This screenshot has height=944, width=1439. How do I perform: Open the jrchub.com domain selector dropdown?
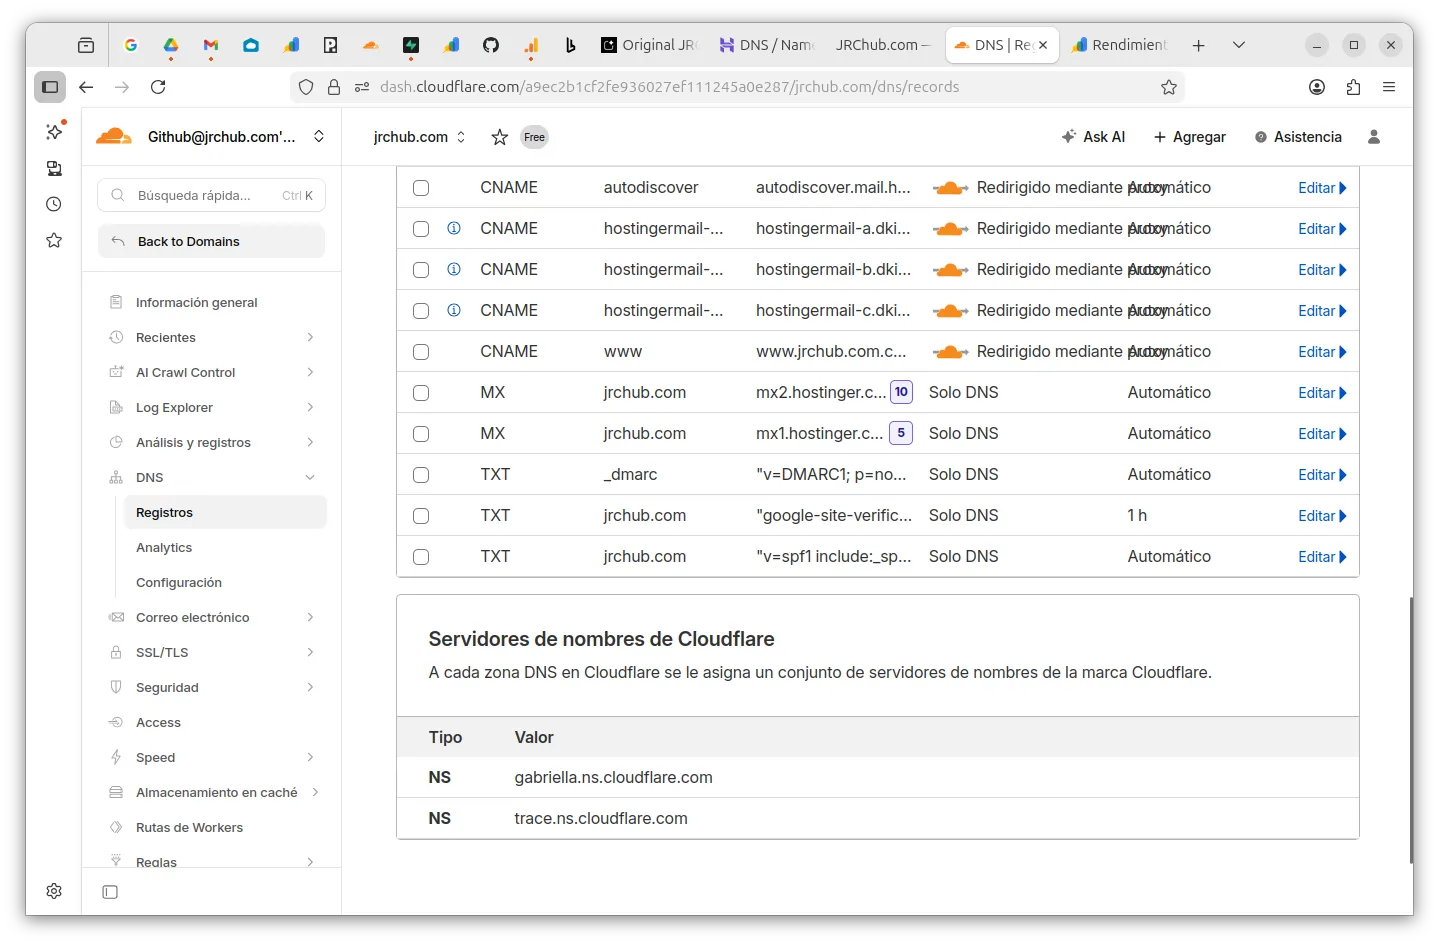(420, 137)
